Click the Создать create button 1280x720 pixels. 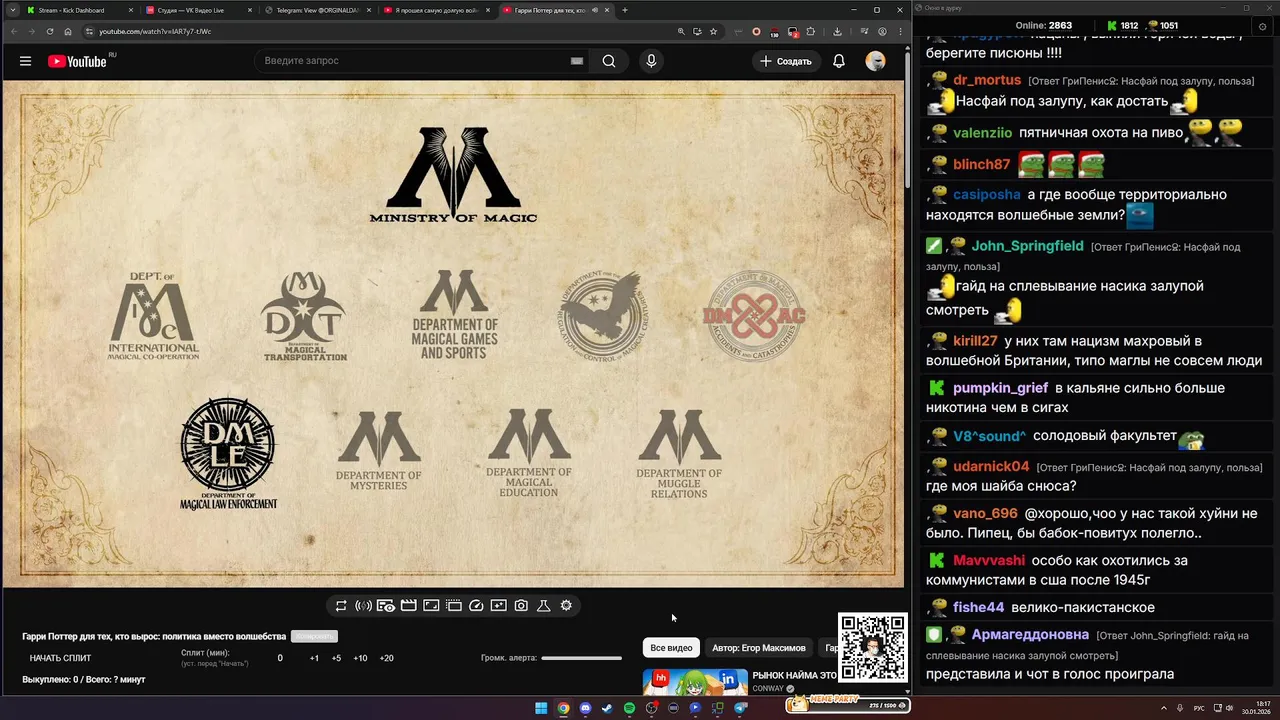[x=786, y=61]
